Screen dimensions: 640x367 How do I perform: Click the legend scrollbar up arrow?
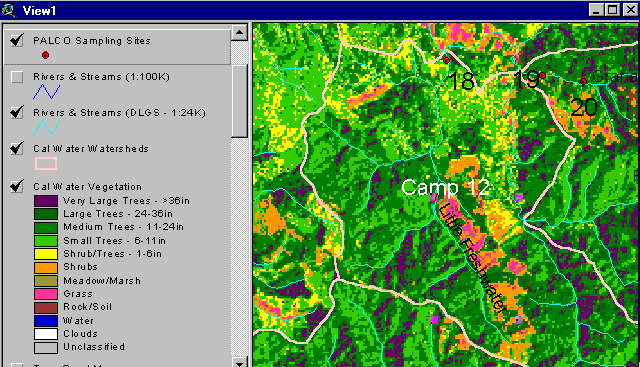[x=240, y=32]
